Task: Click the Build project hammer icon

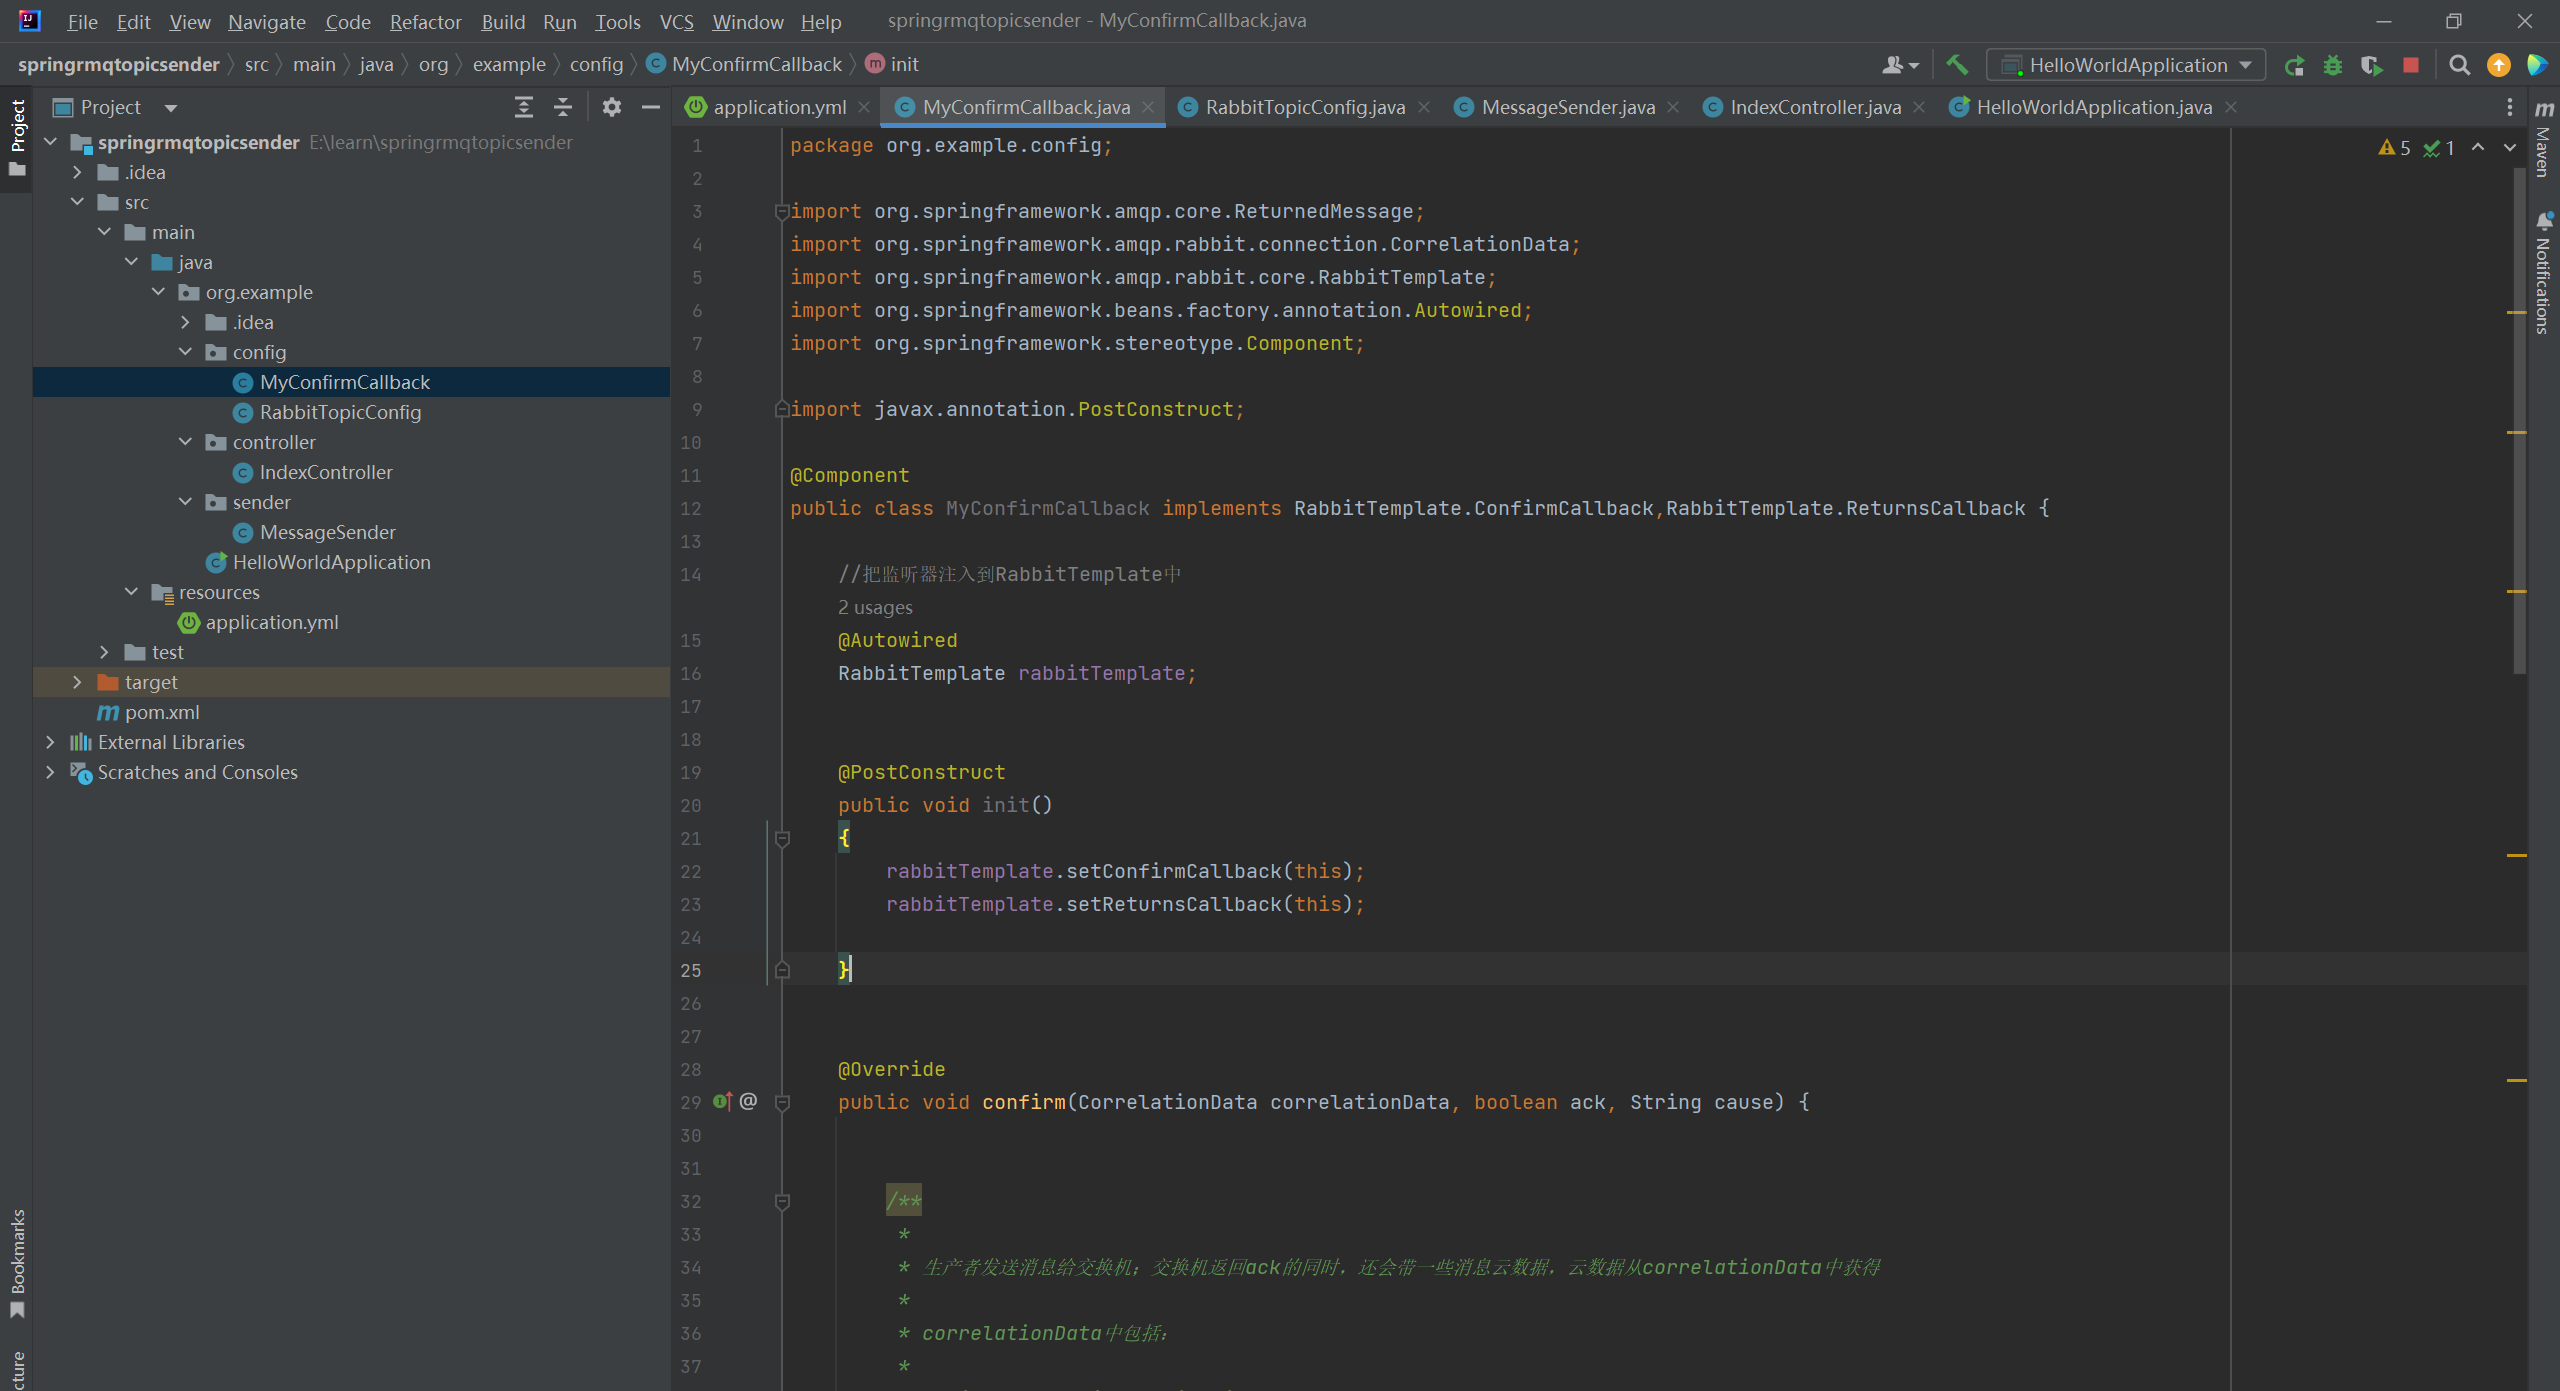Action: 1956,65
